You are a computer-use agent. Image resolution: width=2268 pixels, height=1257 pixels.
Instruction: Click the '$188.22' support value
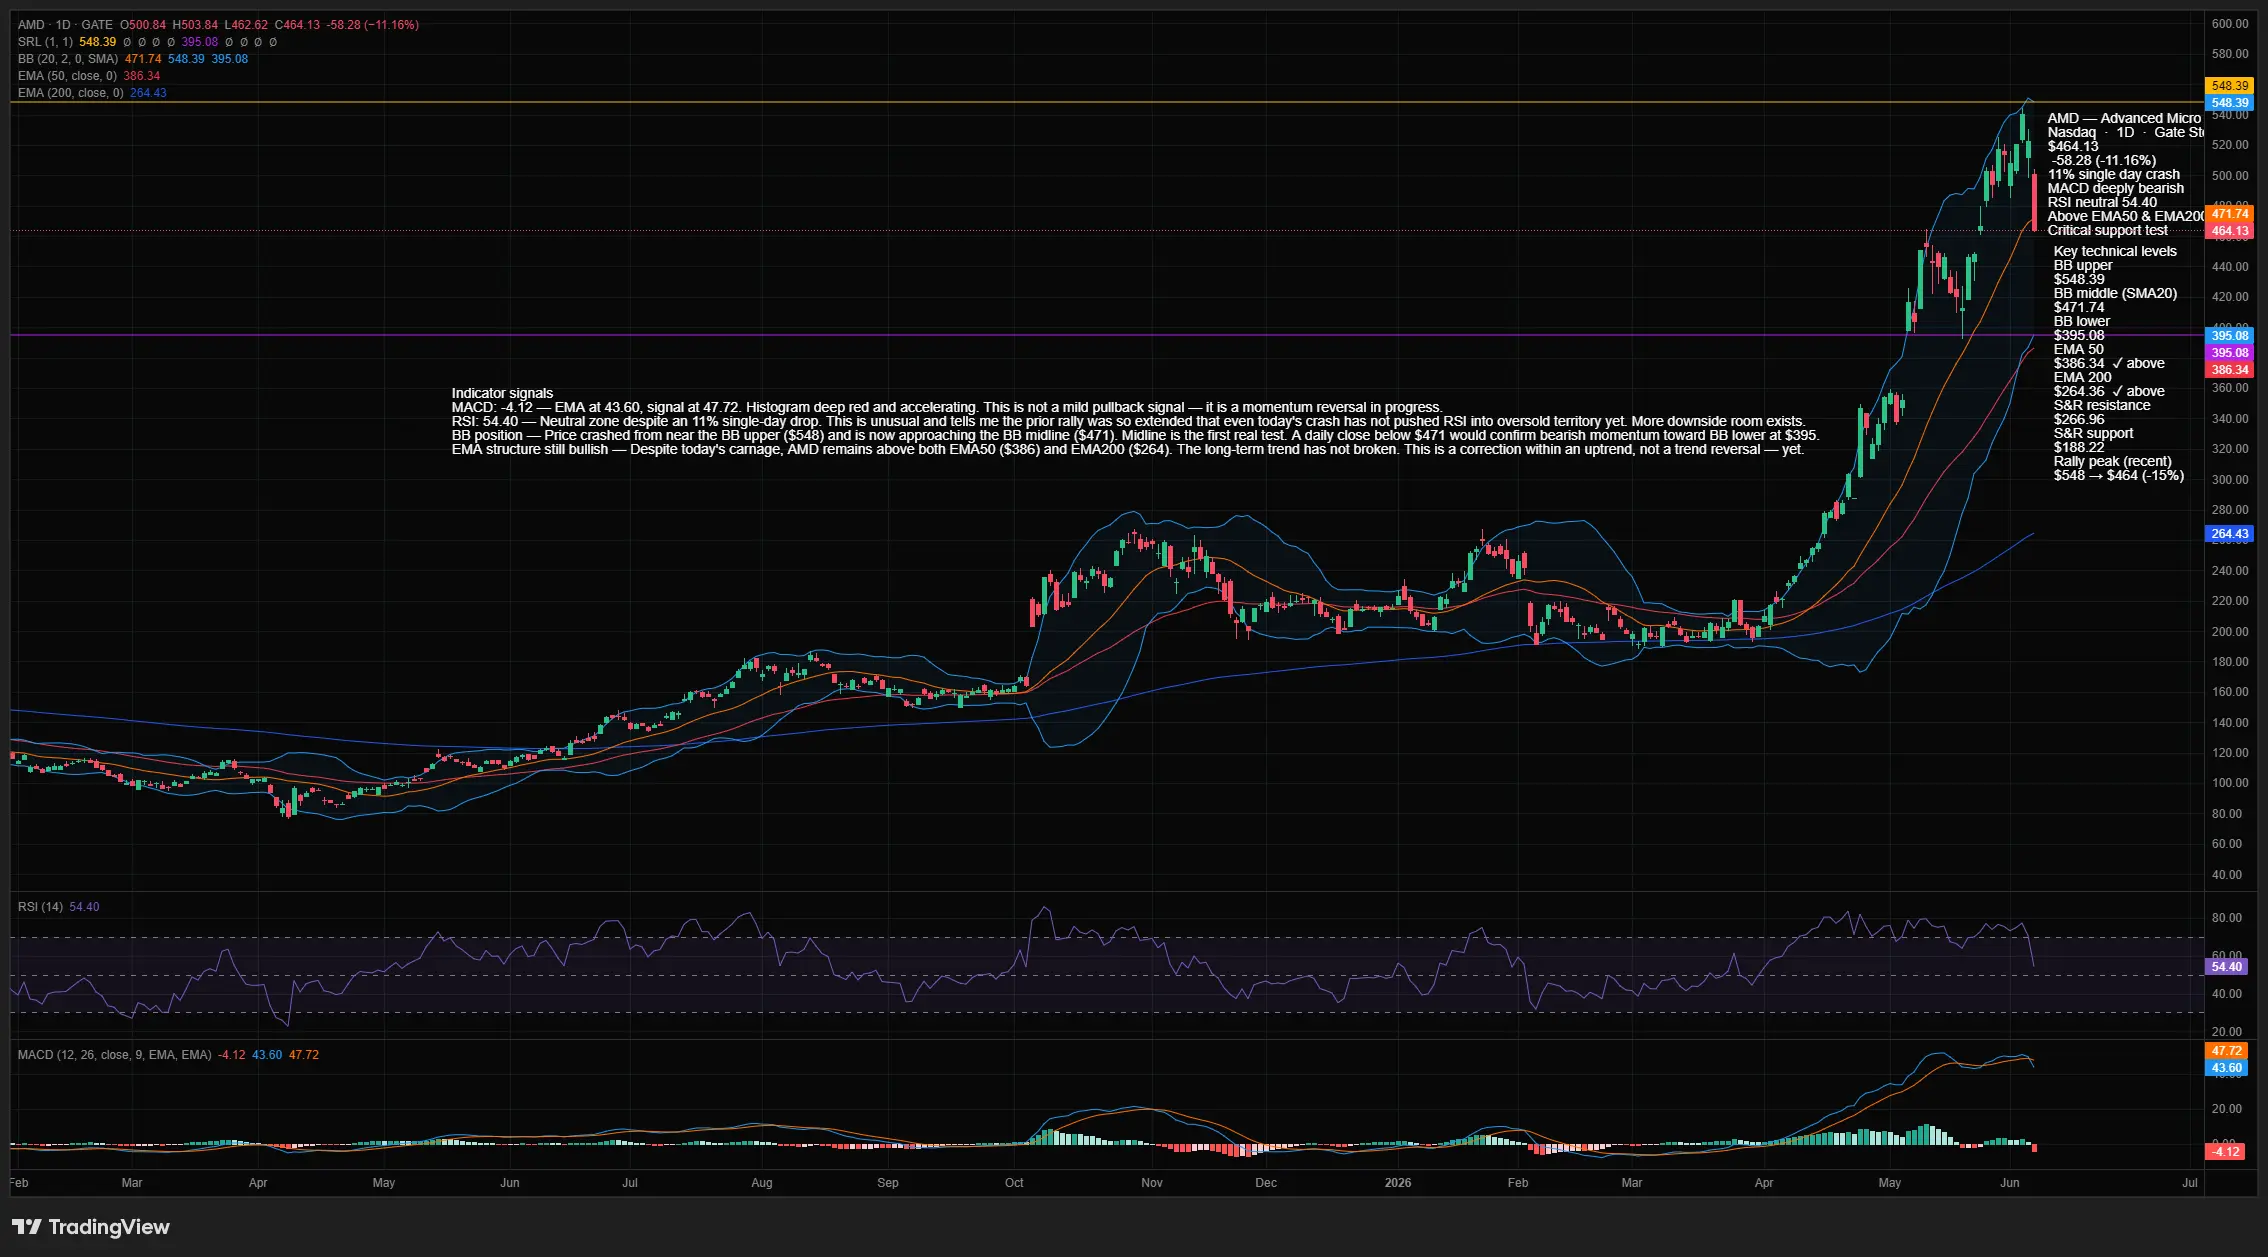(x=2079, y=448)
